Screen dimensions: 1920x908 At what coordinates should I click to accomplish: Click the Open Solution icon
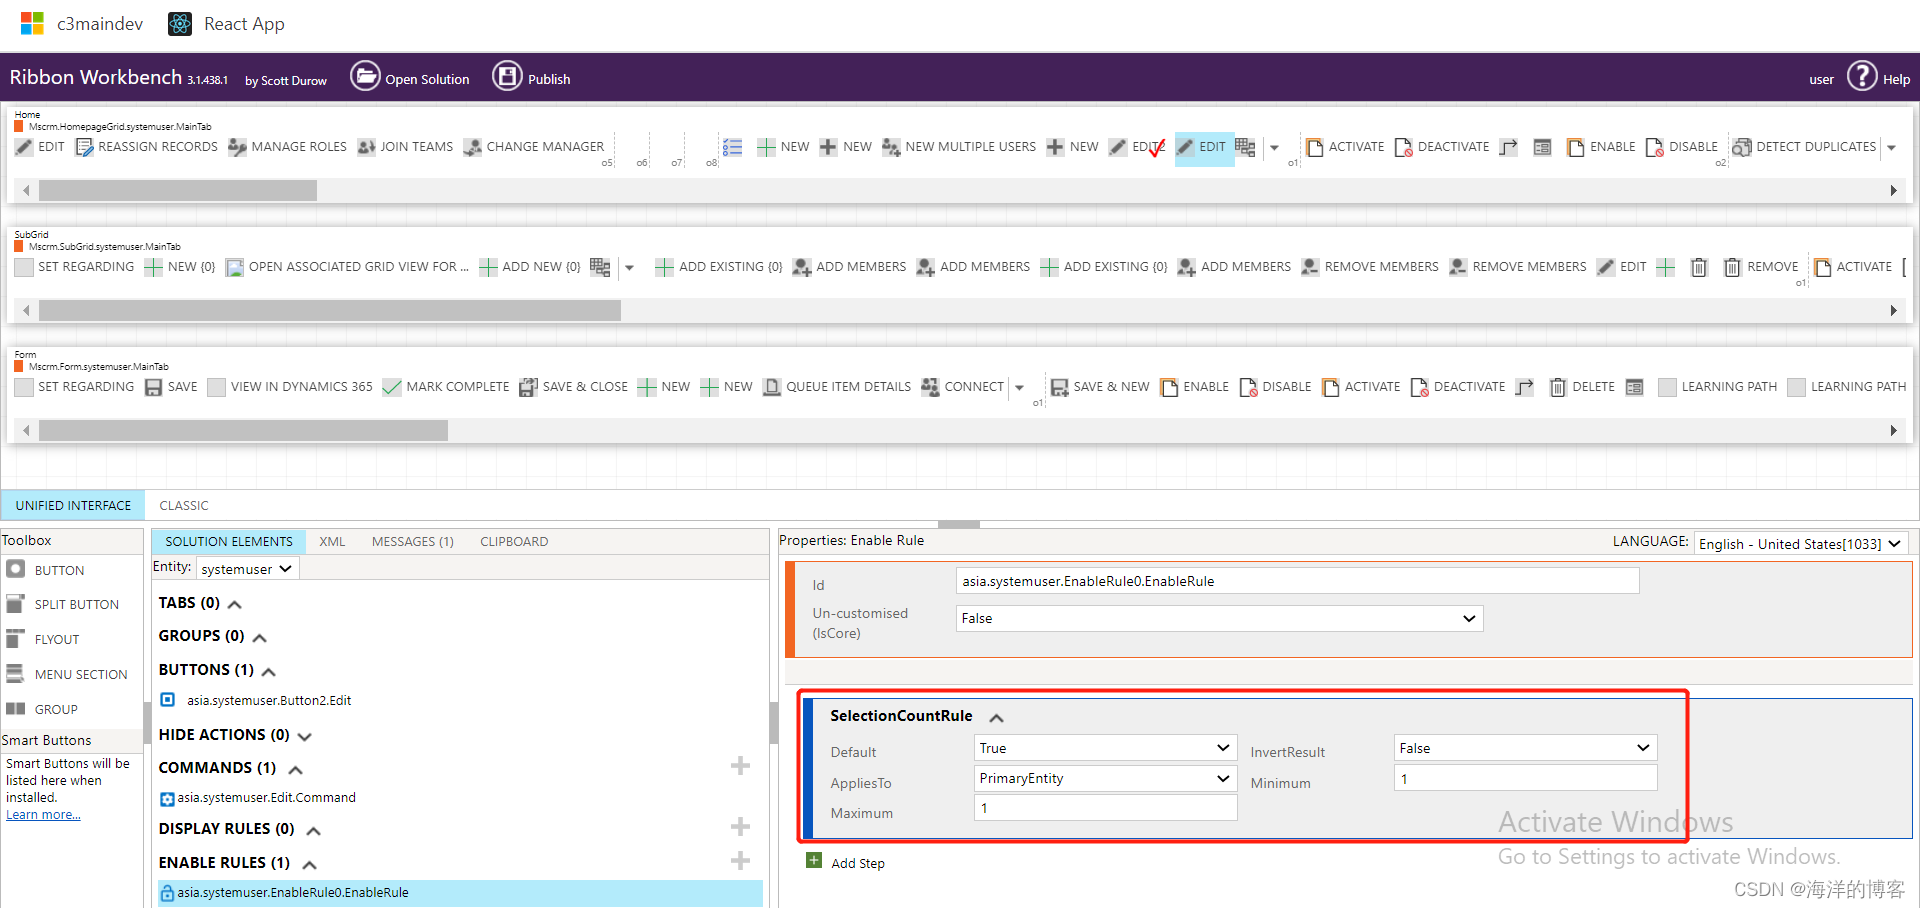[x=365, y=76]
